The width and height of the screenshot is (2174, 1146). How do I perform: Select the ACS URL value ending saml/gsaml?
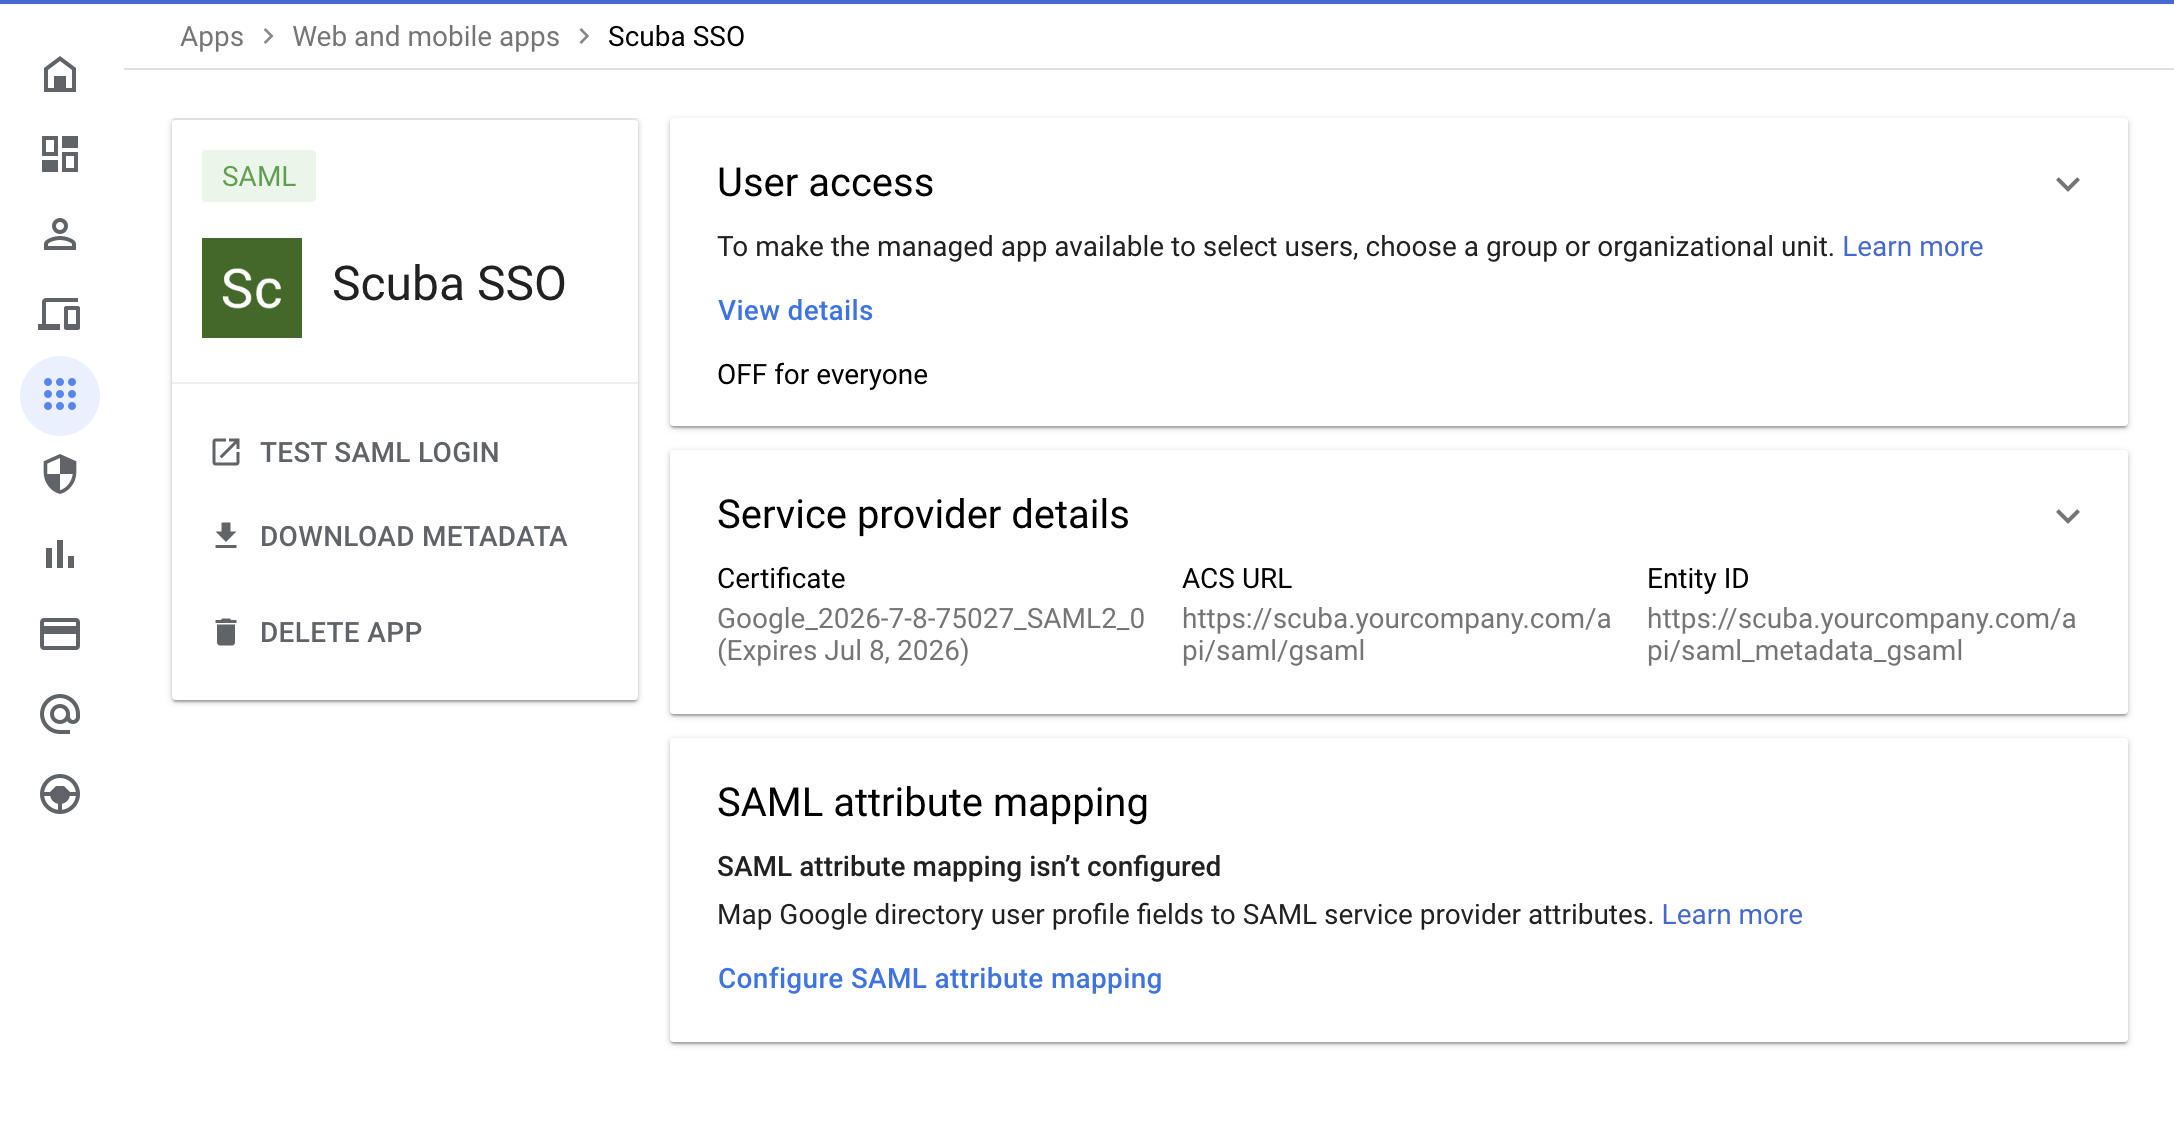1396,634
